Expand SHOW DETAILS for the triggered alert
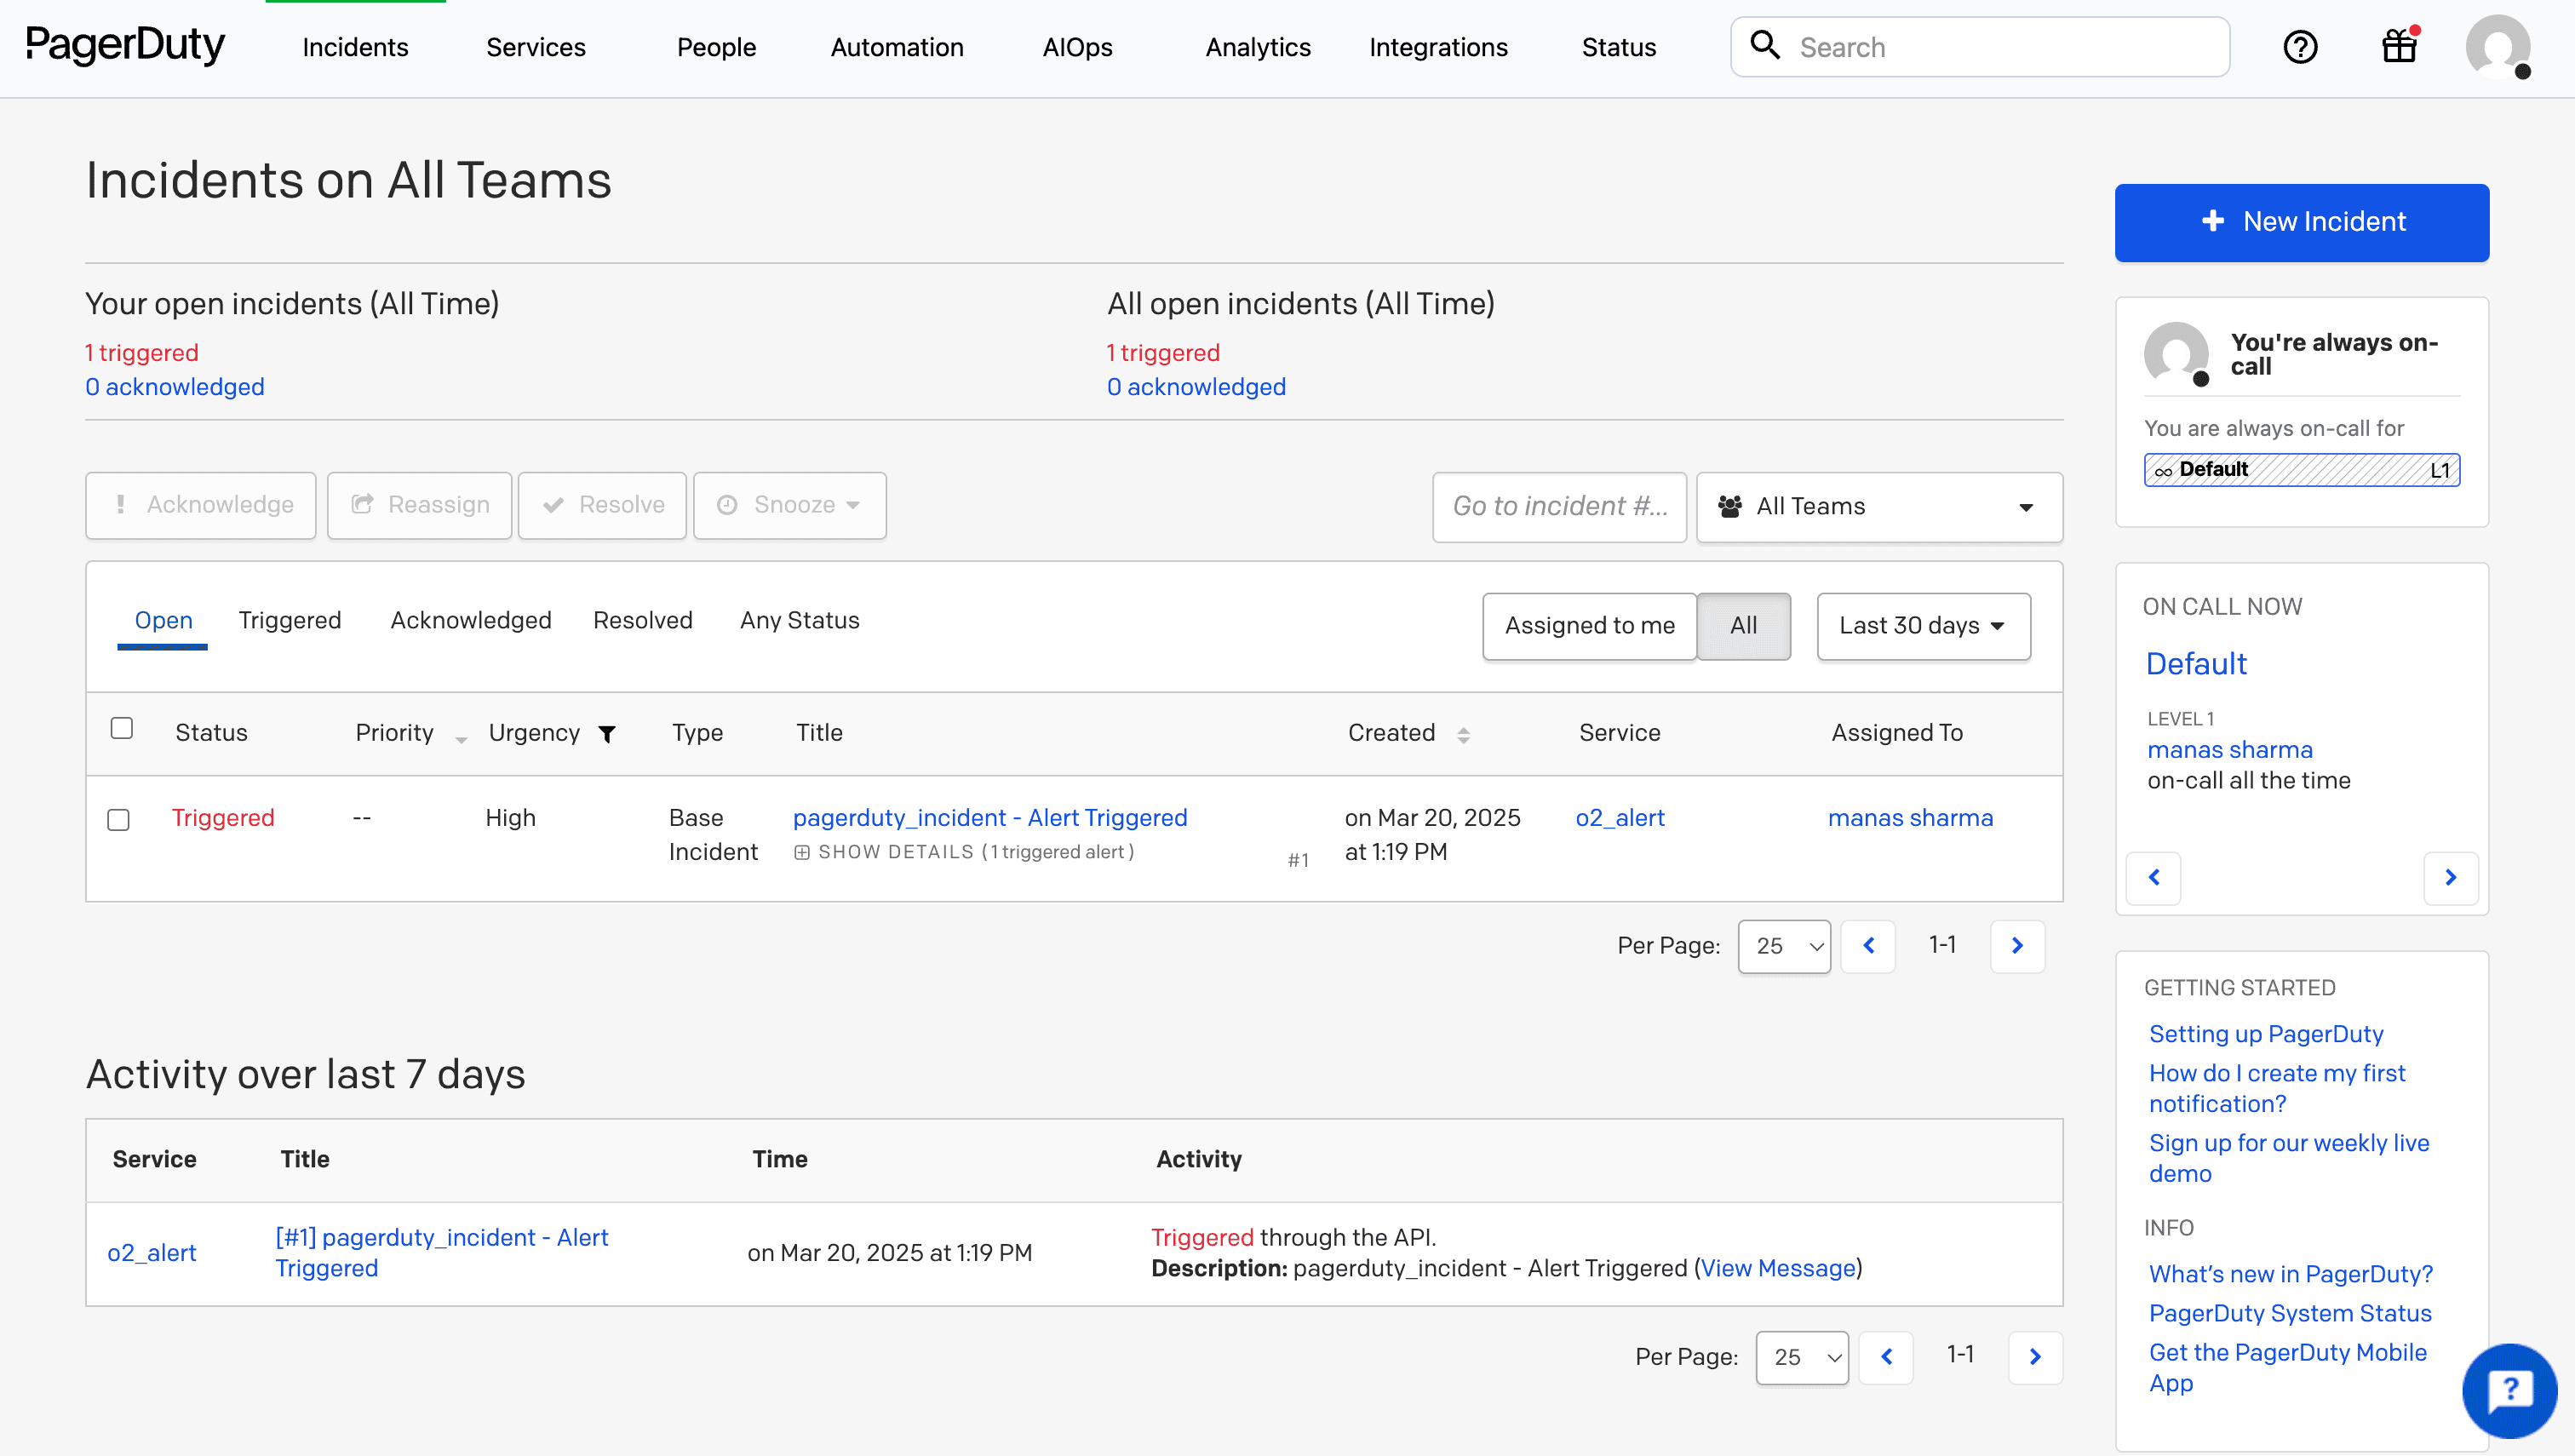This screenshot has width=2575, height=1456. click(x=895, y=852)
